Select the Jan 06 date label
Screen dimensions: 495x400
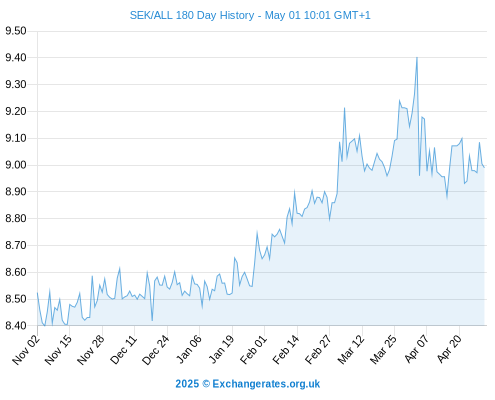click(189, 349)
